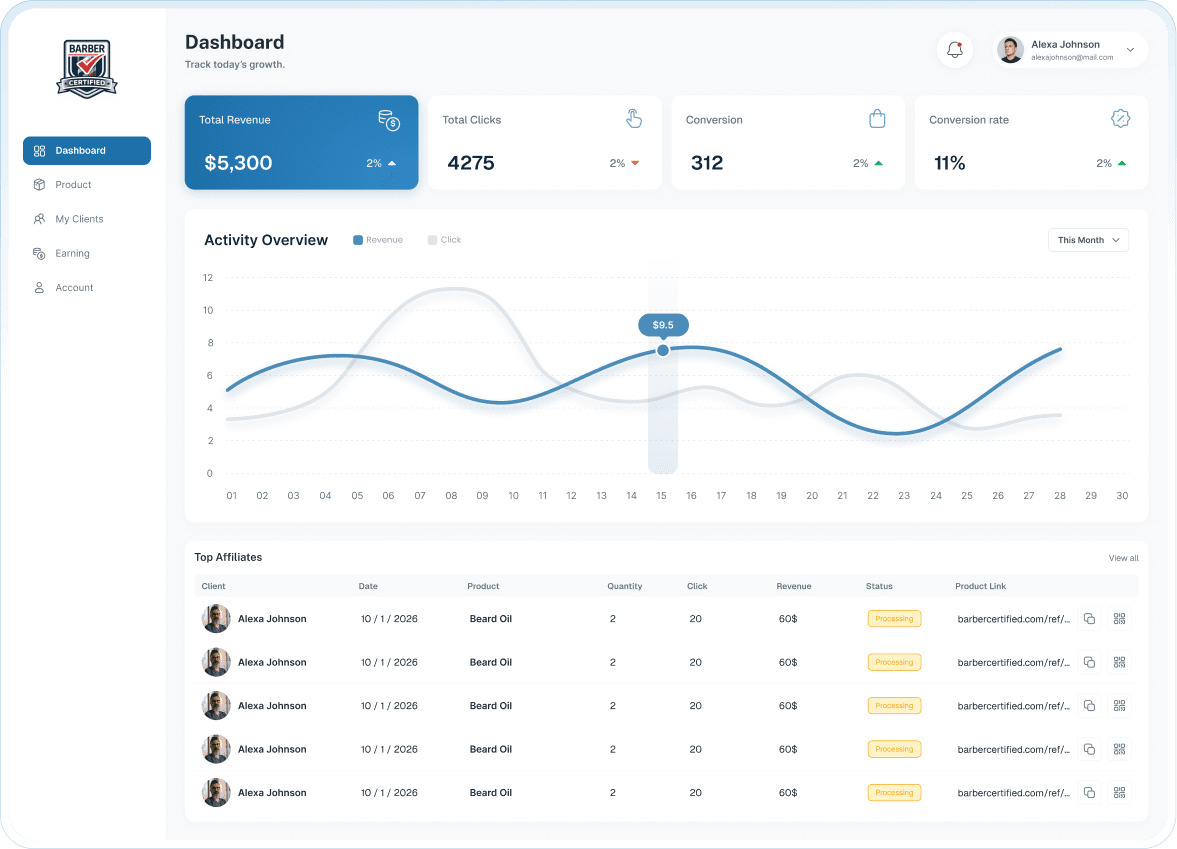This screenshot has width=1177, height=849.
Task: Click the Total Clicks tap icon
Action: click(x=634, y=118)
